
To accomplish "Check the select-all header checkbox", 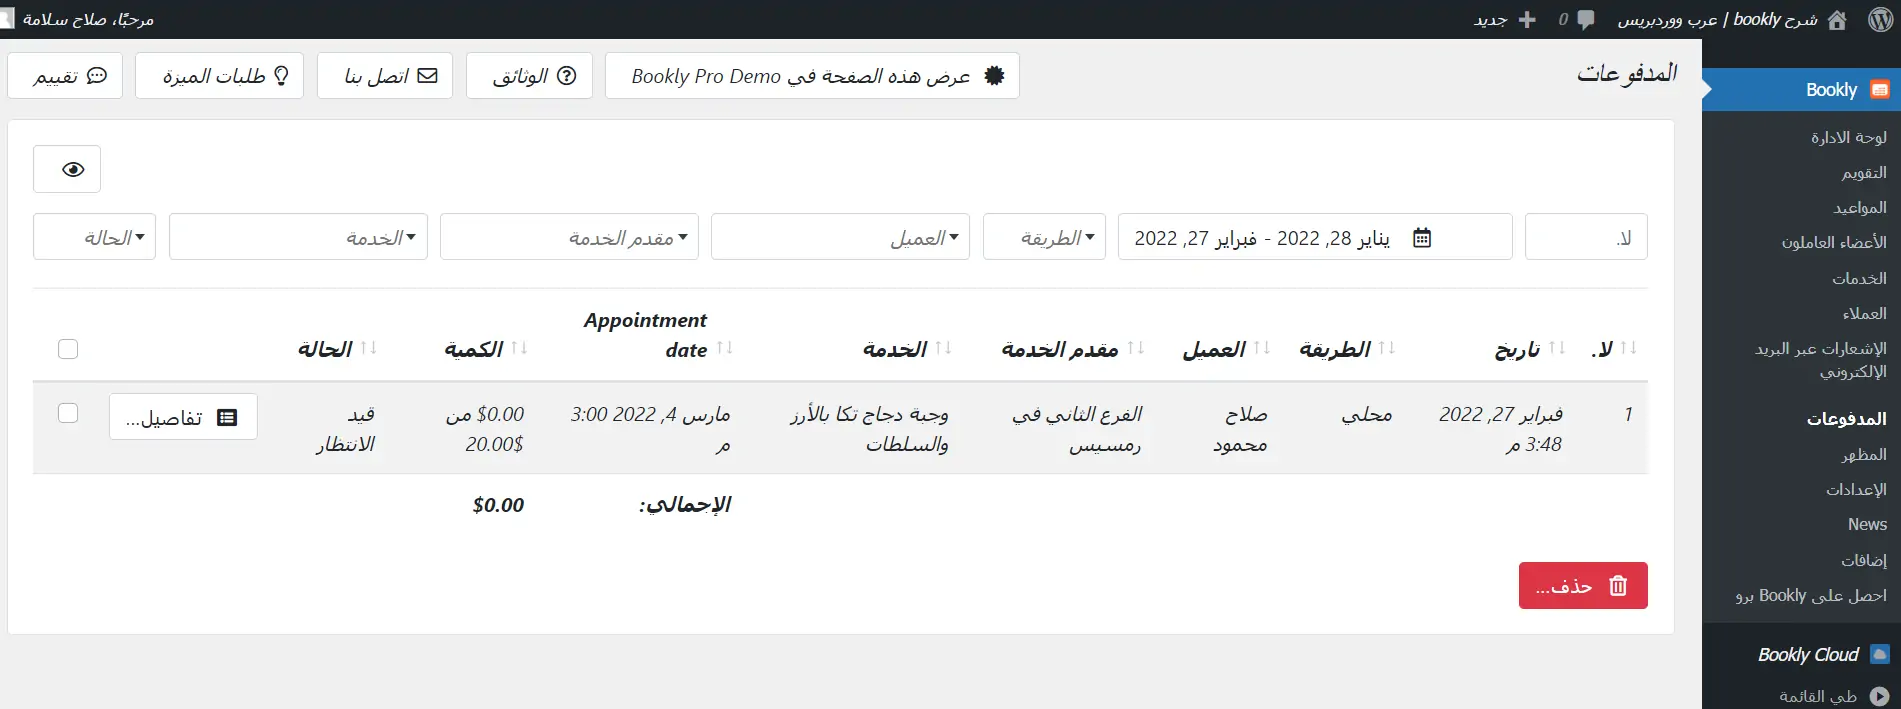I will pos(68,349).
